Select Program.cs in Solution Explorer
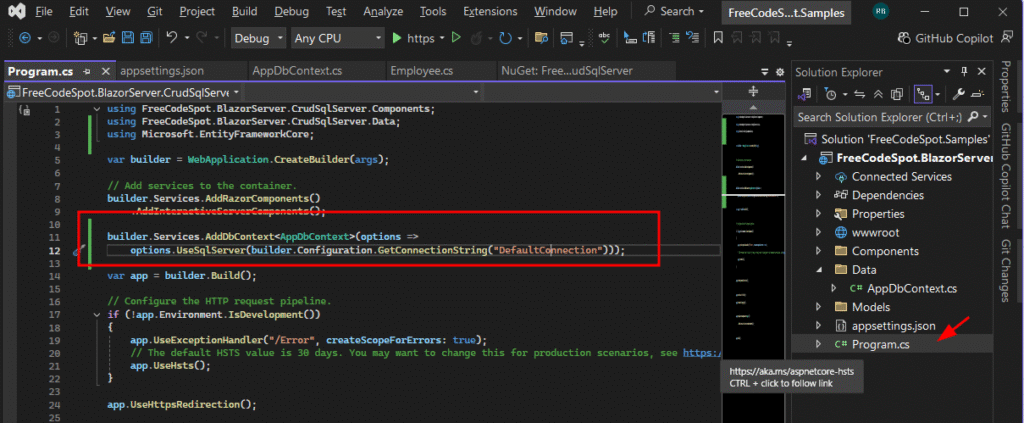 (880, 344)
